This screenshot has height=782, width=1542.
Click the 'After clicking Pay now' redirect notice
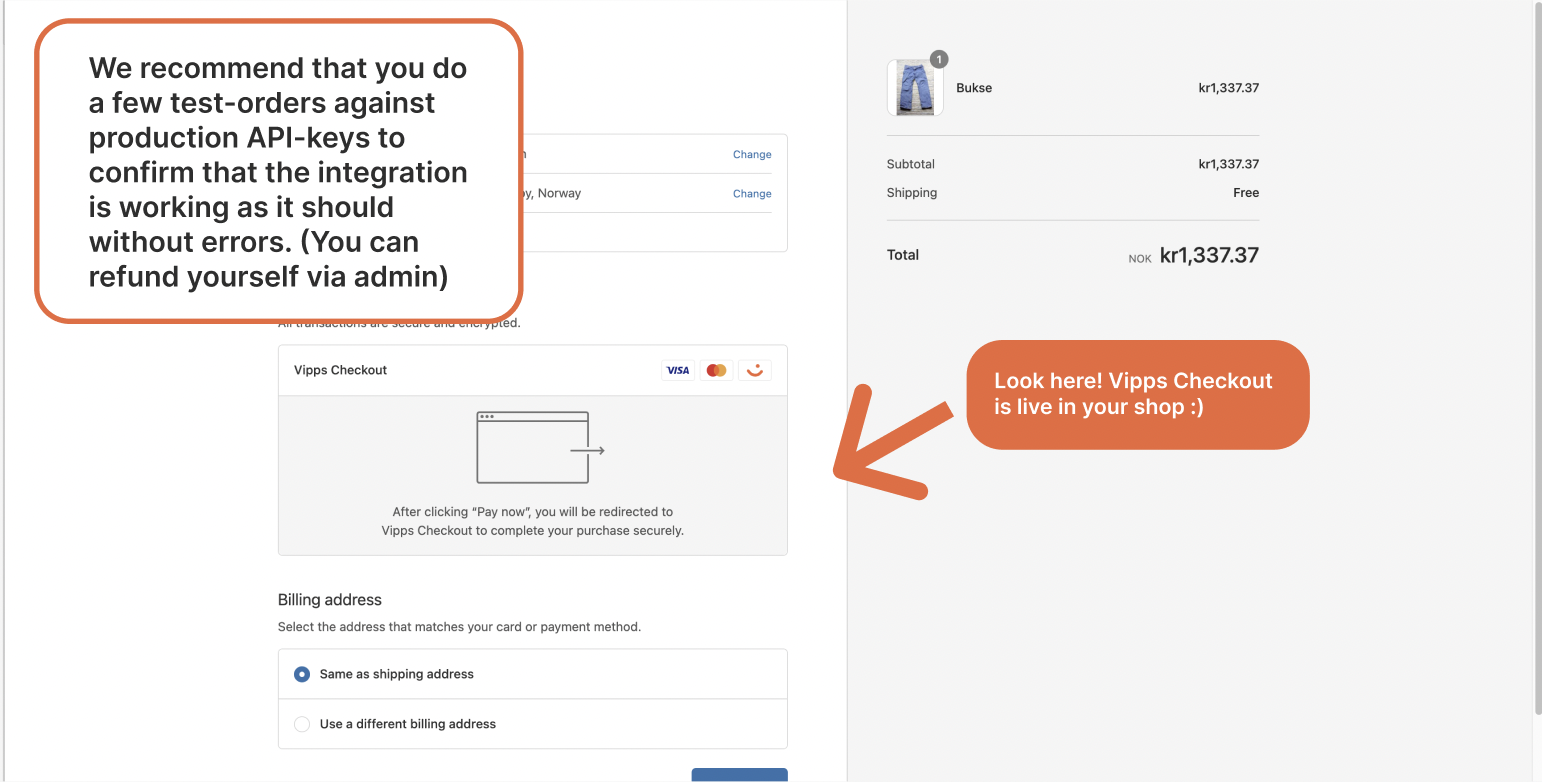coord(533,521)
